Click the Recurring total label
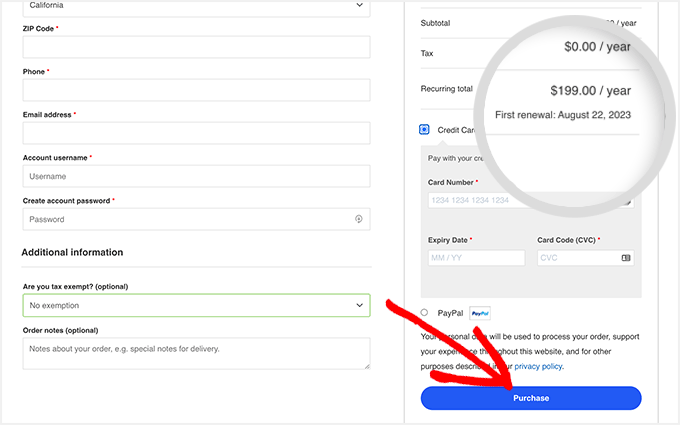The width and height of the screenshot is (680, 425). coord(446,89)
